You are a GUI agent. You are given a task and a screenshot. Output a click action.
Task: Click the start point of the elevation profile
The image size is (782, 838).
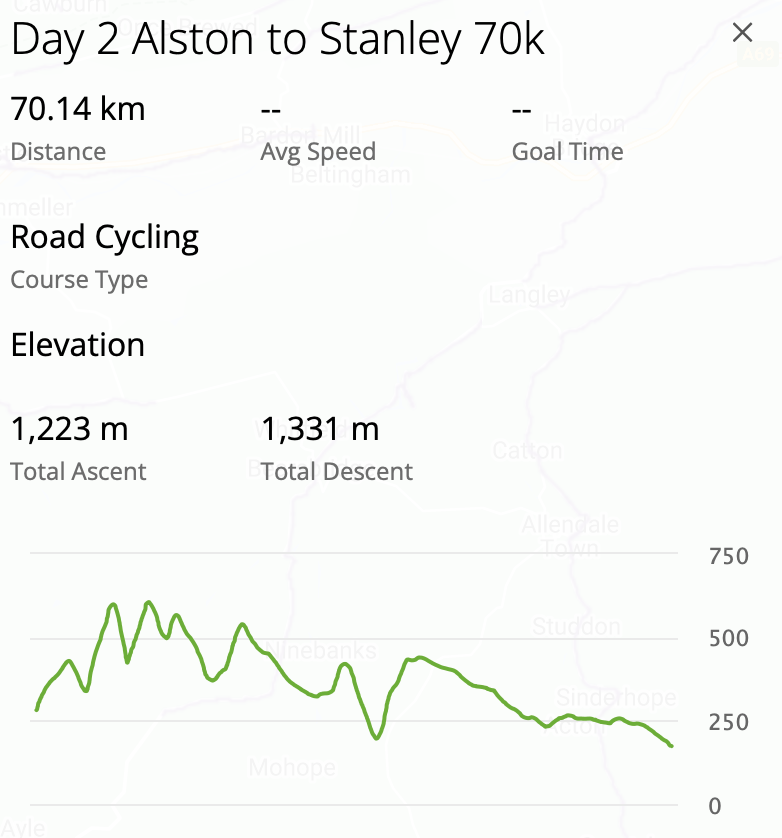[37, 709]
